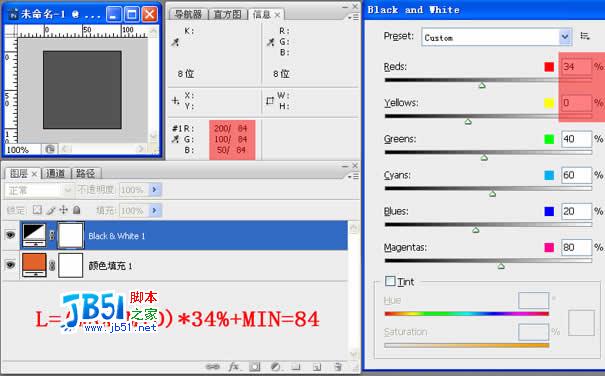Click the Blues value field showing 20
The width and height of the screenshot is (605, 376).
[x=576, y=211]
